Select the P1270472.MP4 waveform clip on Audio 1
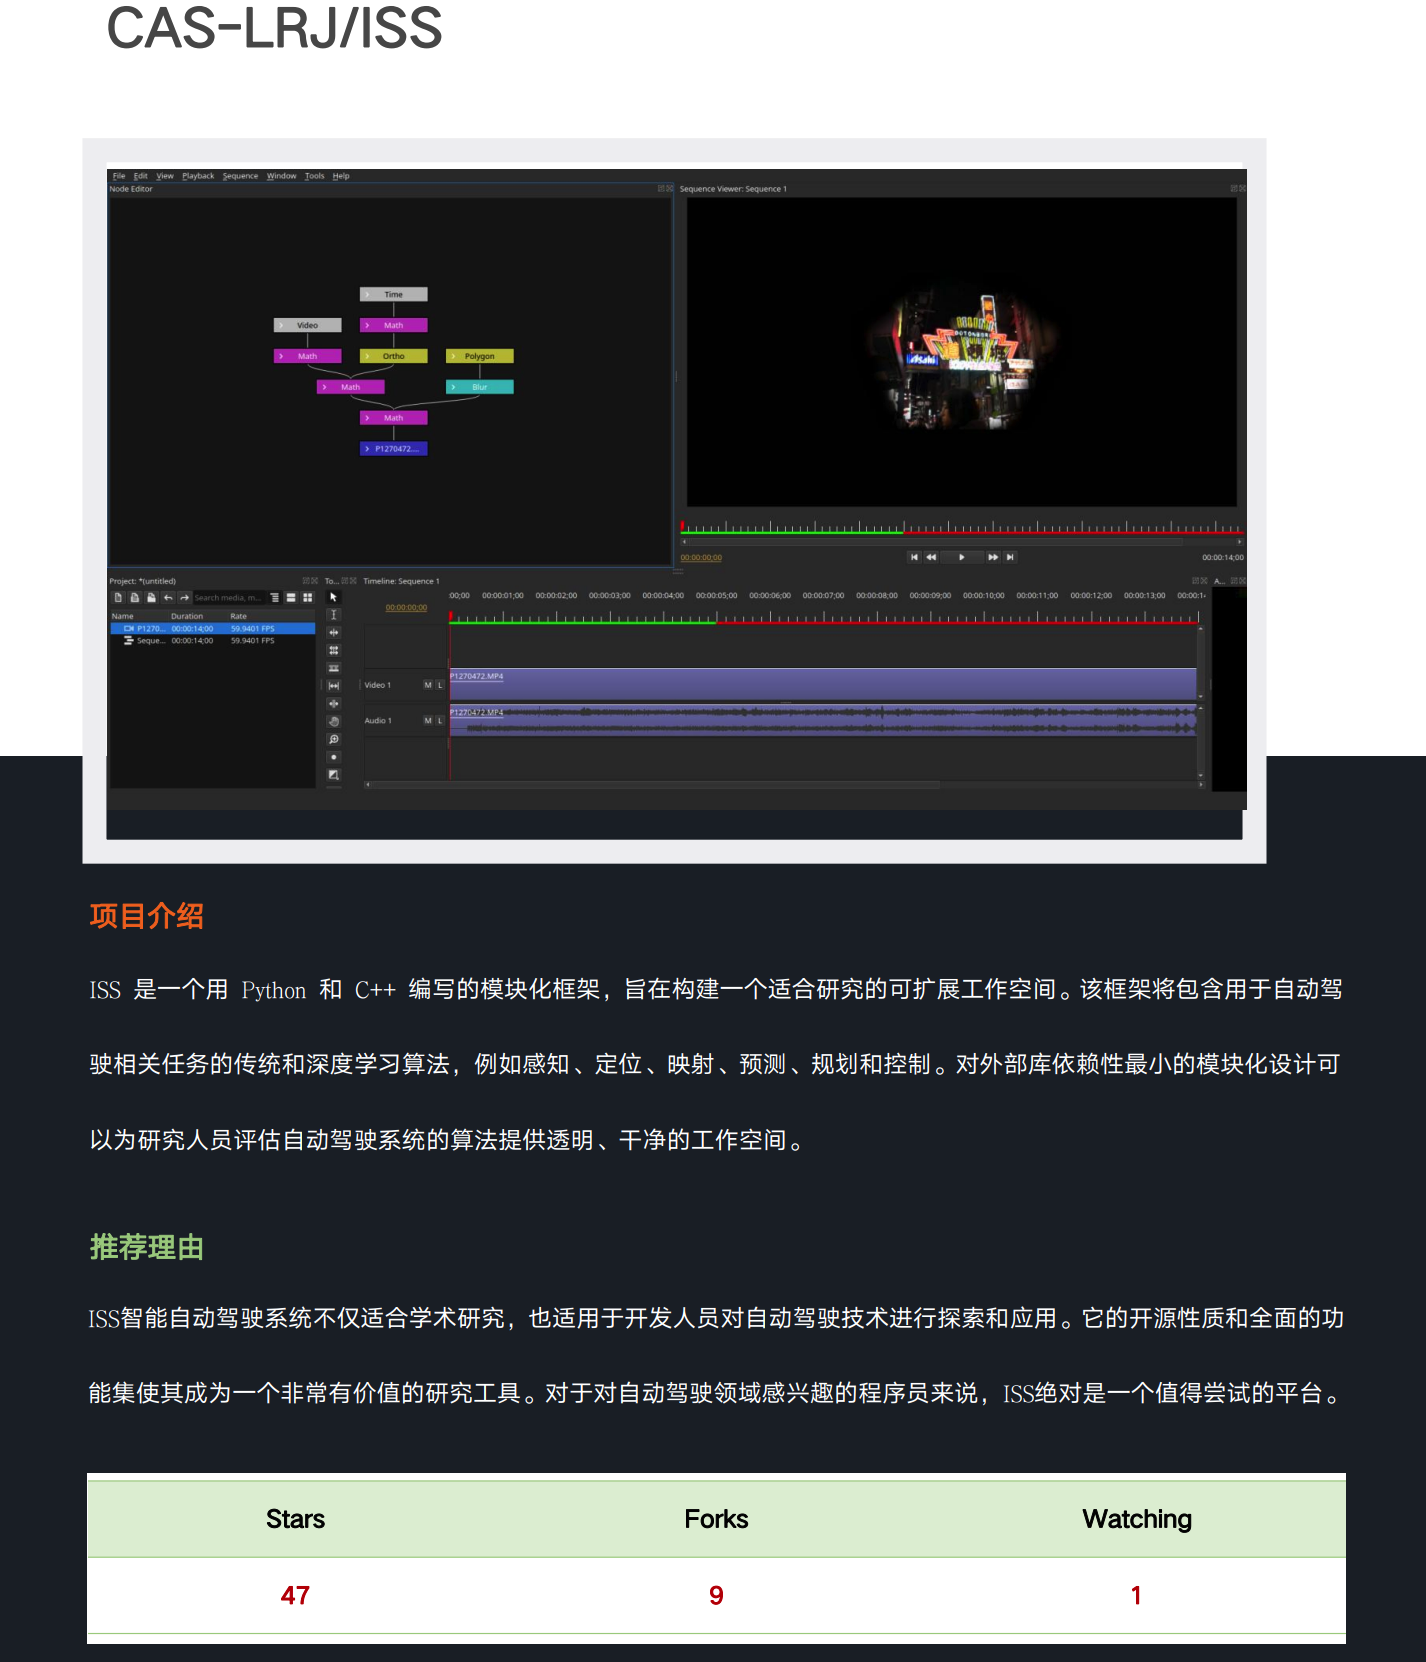This screenshot has height=1662, width=1426. click(x=823, y=720)
